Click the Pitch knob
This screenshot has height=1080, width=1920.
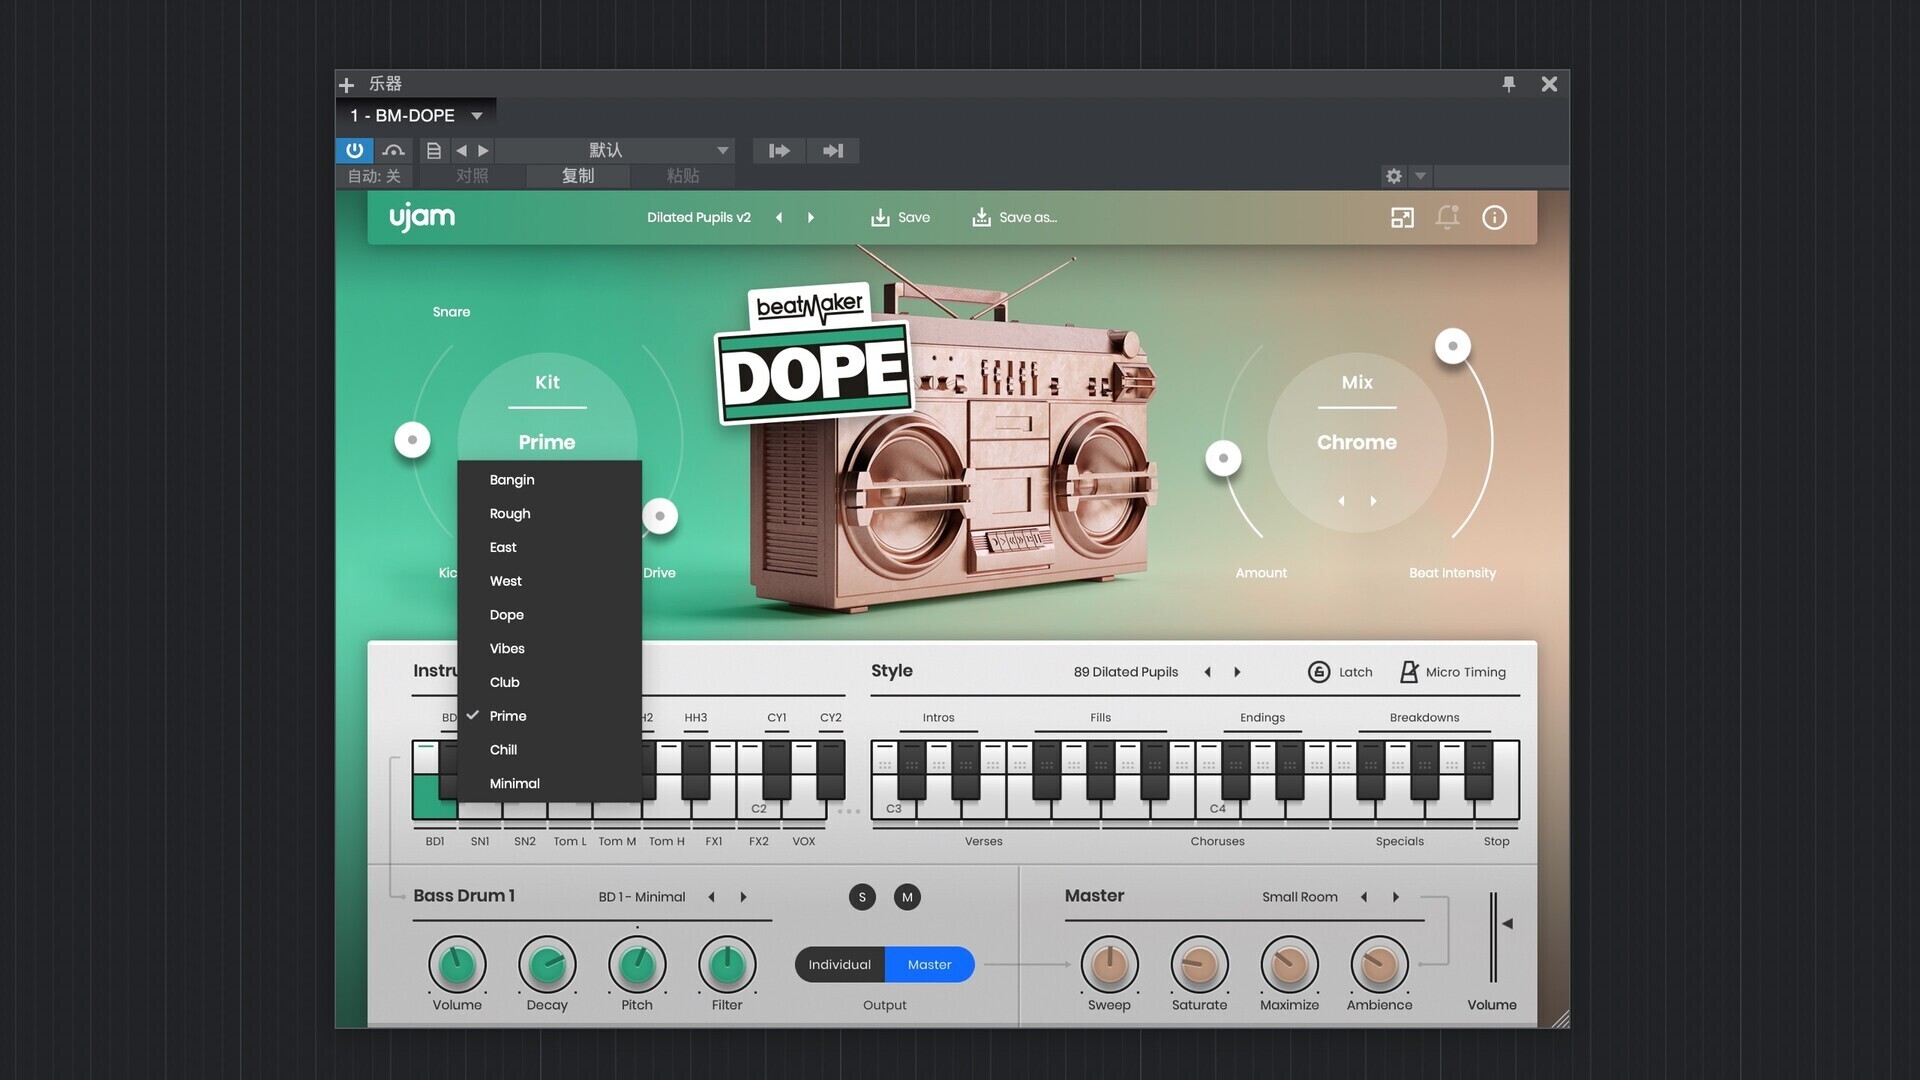point(637,965)
